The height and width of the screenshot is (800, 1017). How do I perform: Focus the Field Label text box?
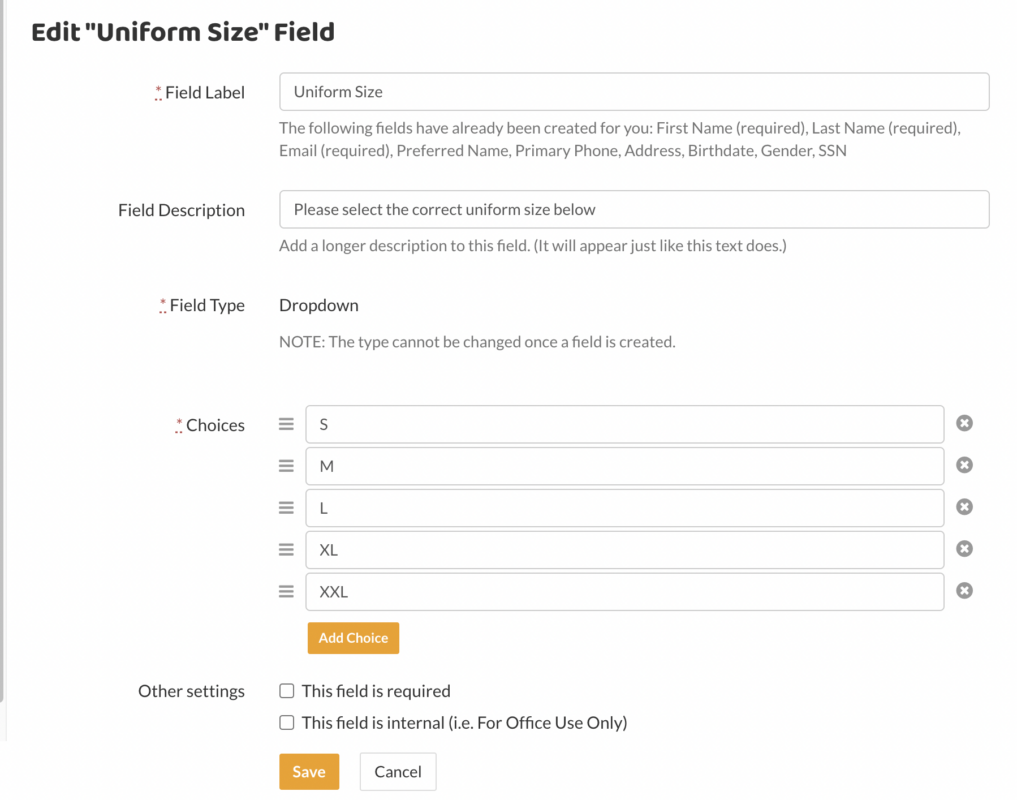634,92
